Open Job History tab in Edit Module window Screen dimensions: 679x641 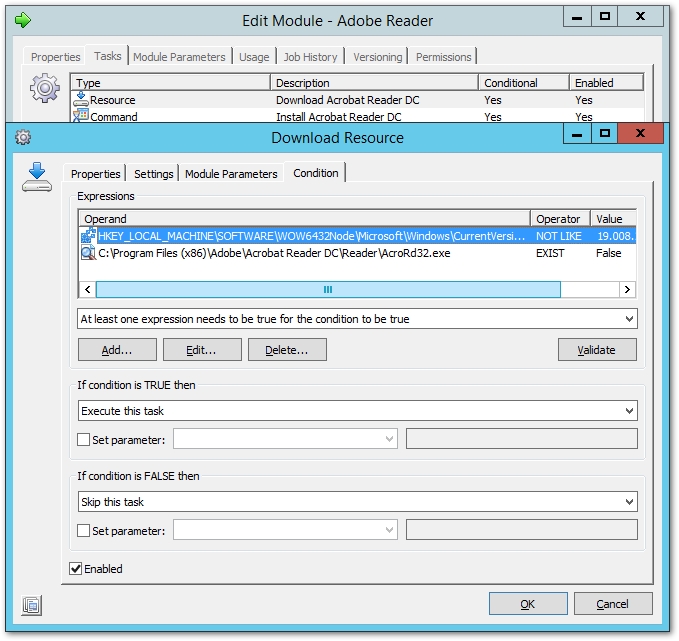(310, 57)
